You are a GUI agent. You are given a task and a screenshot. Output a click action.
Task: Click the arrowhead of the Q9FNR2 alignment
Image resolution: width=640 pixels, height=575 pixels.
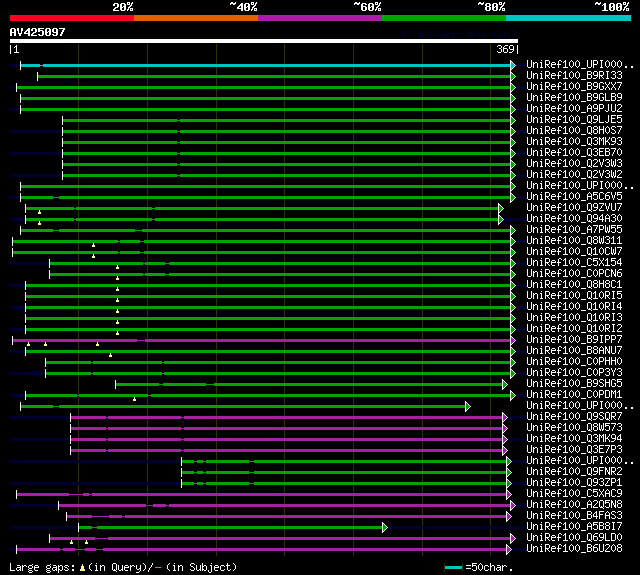tap(507, 472)
